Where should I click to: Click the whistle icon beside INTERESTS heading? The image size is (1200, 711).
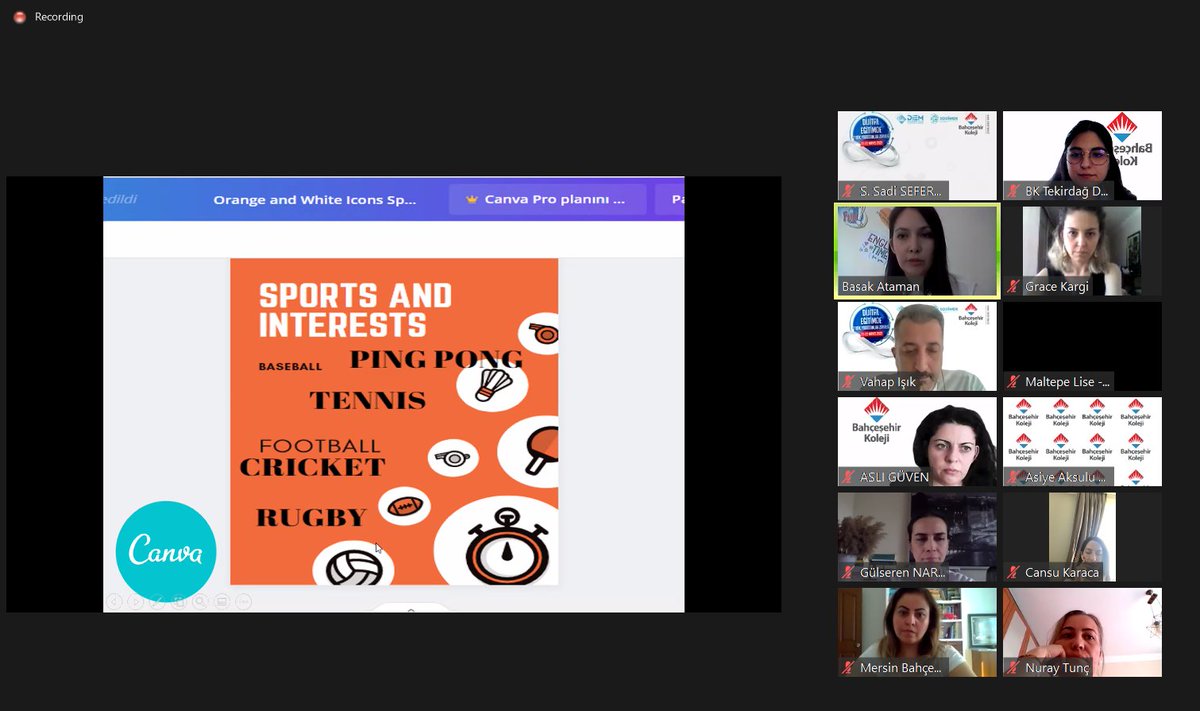click(545, 333)
